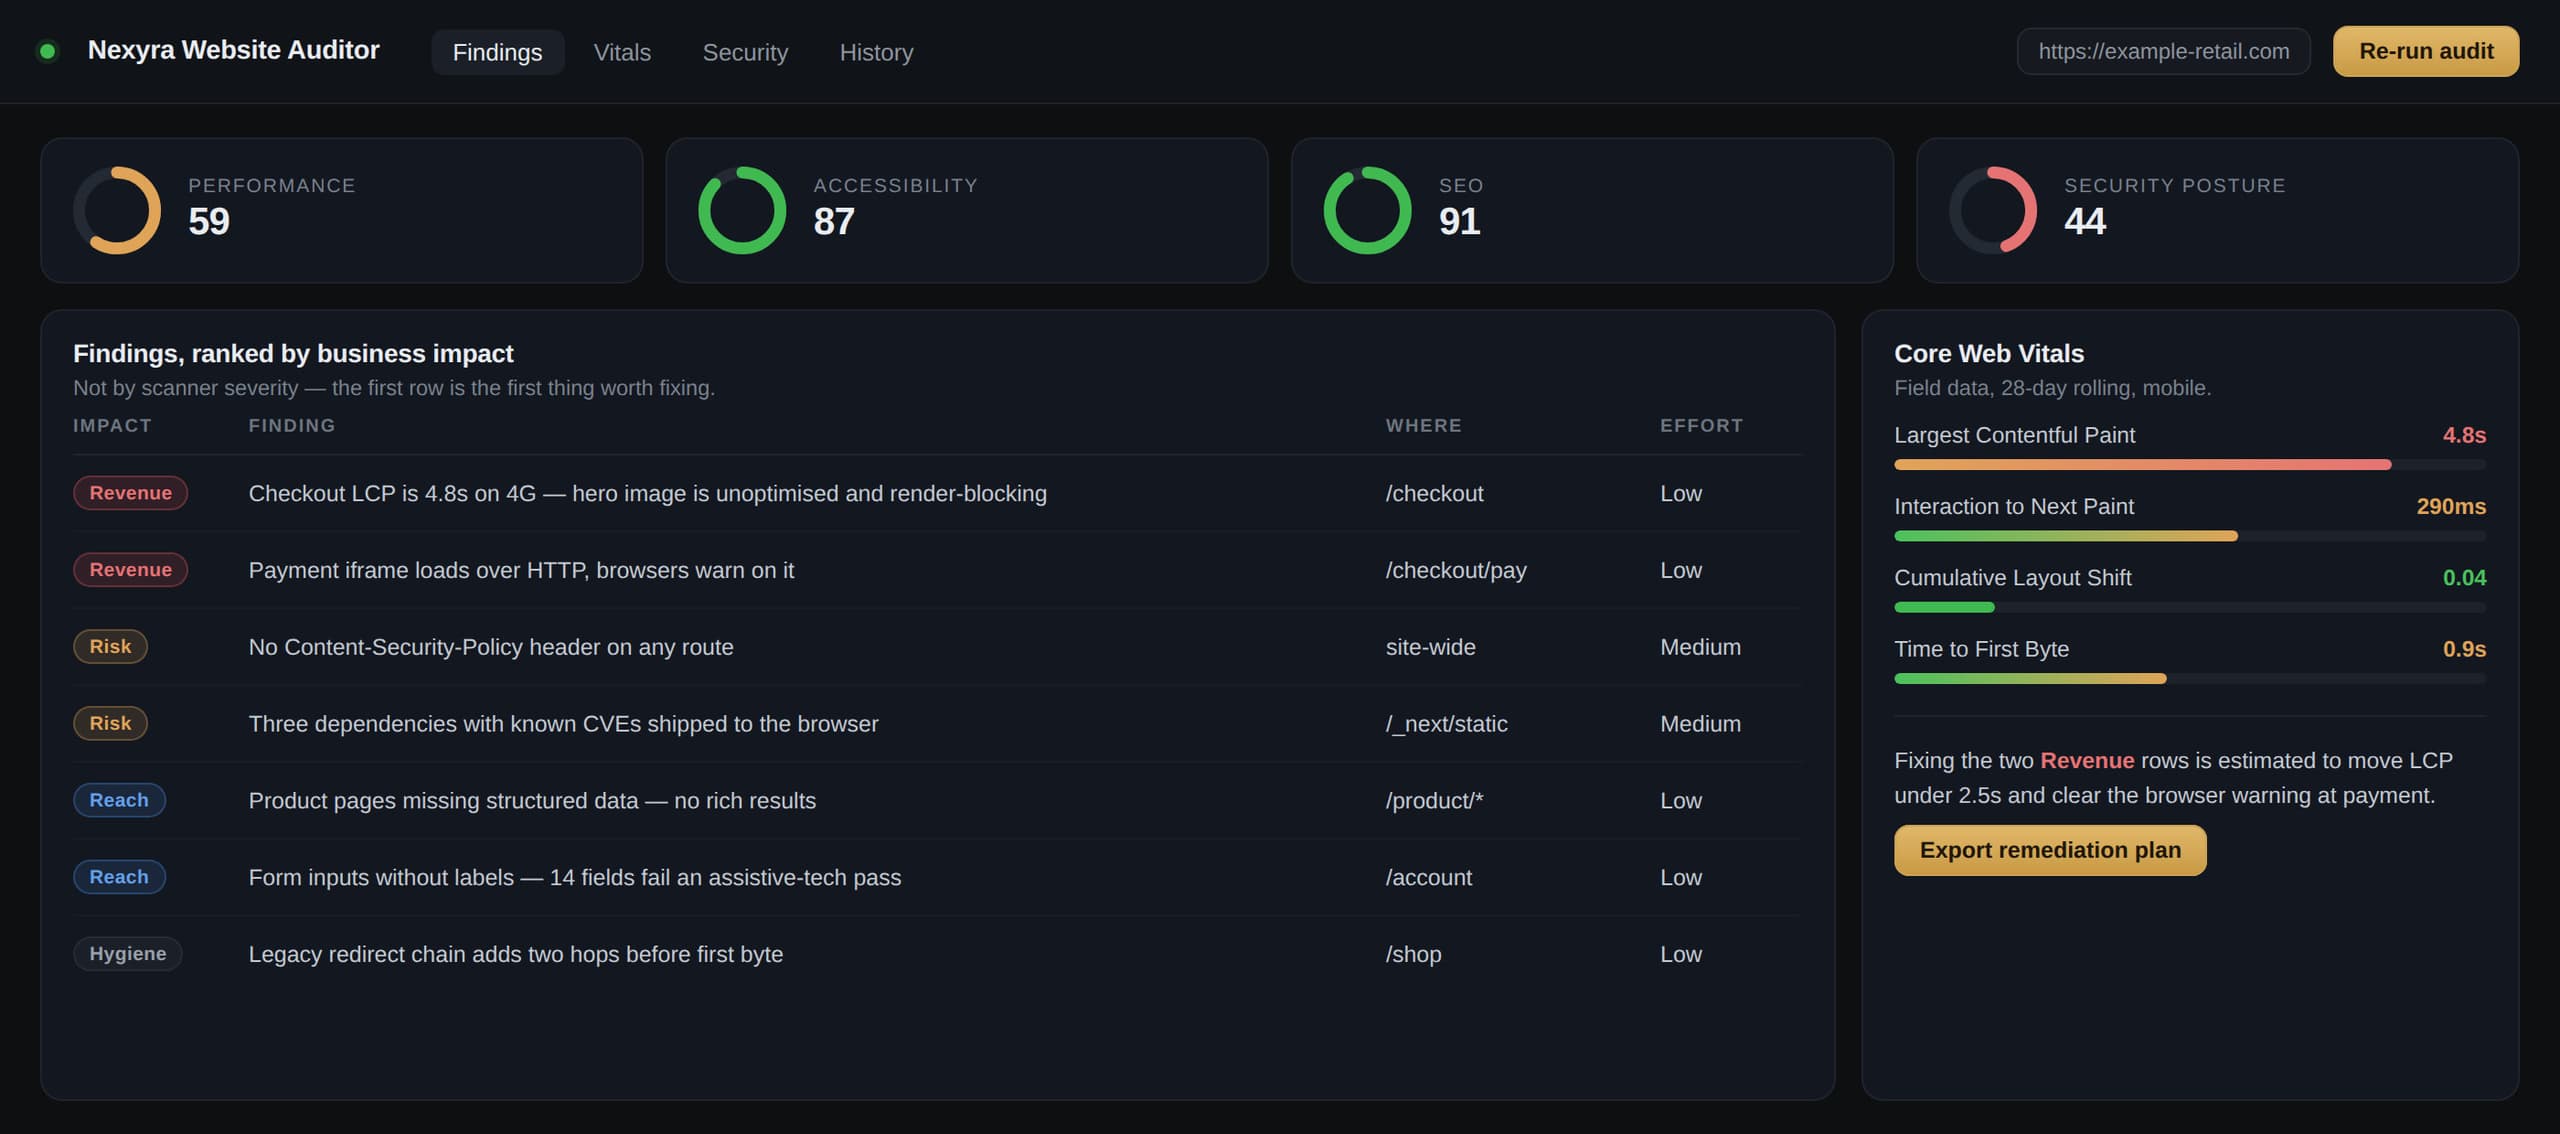2560x1134 pixels.
Task: Click the Time to First Byte bar
Action: click(2189, 678)
